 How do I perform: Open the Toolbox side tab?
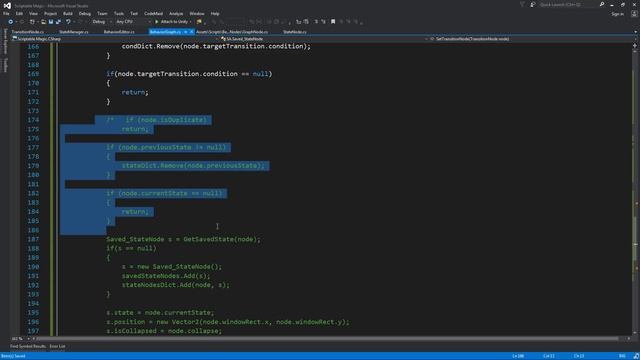click(5, 65)
